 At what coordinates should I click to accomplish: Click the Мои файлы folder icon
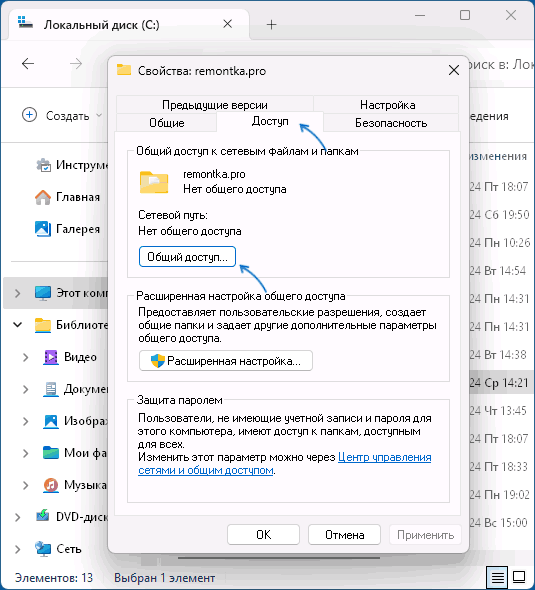pyautogui.click(x=51, y=453)
